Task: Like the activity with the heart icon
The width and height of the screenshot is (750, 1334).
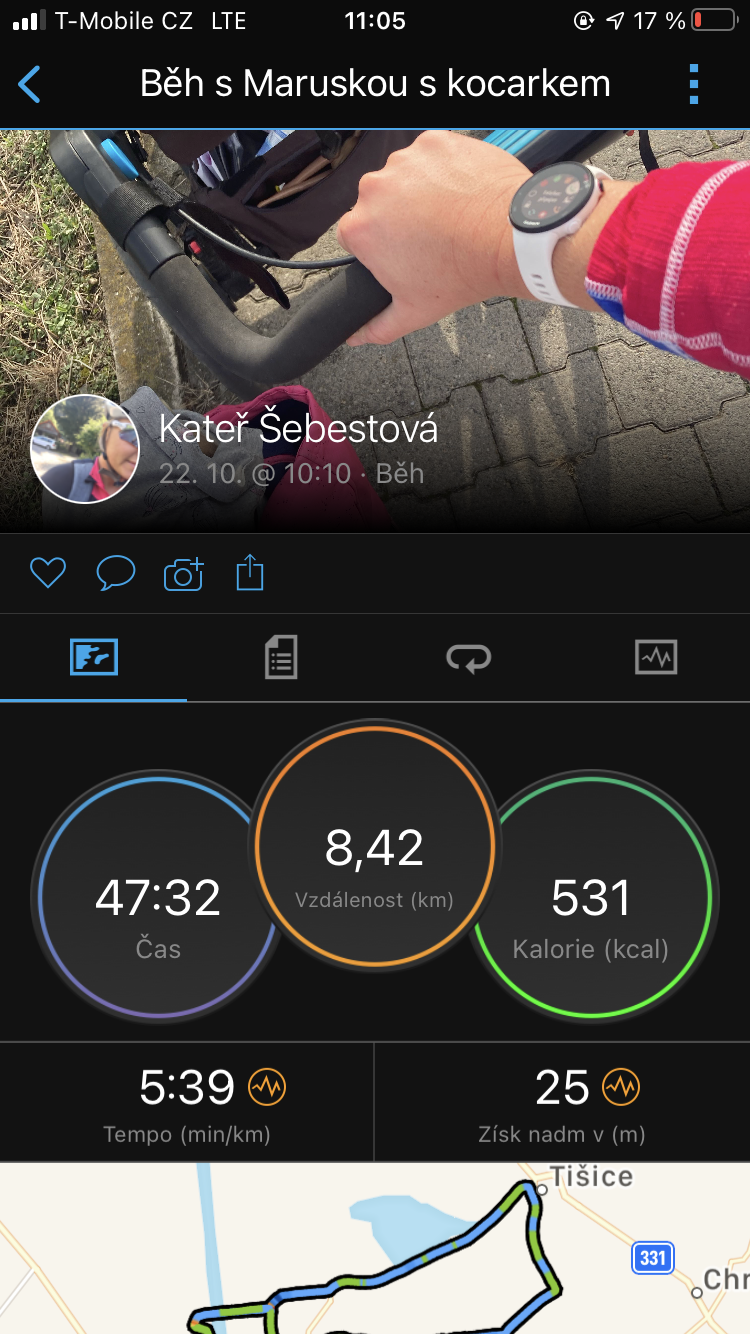Action: coord(48,573)
